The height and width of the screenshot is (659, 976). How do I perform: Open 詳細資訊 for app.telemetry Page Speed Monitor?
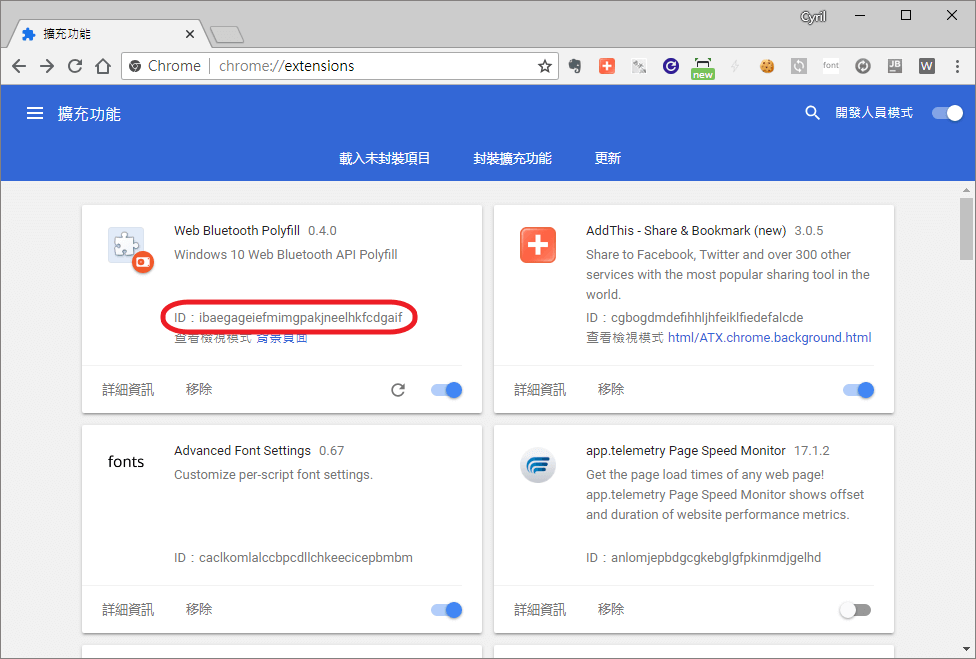(540, 609)
